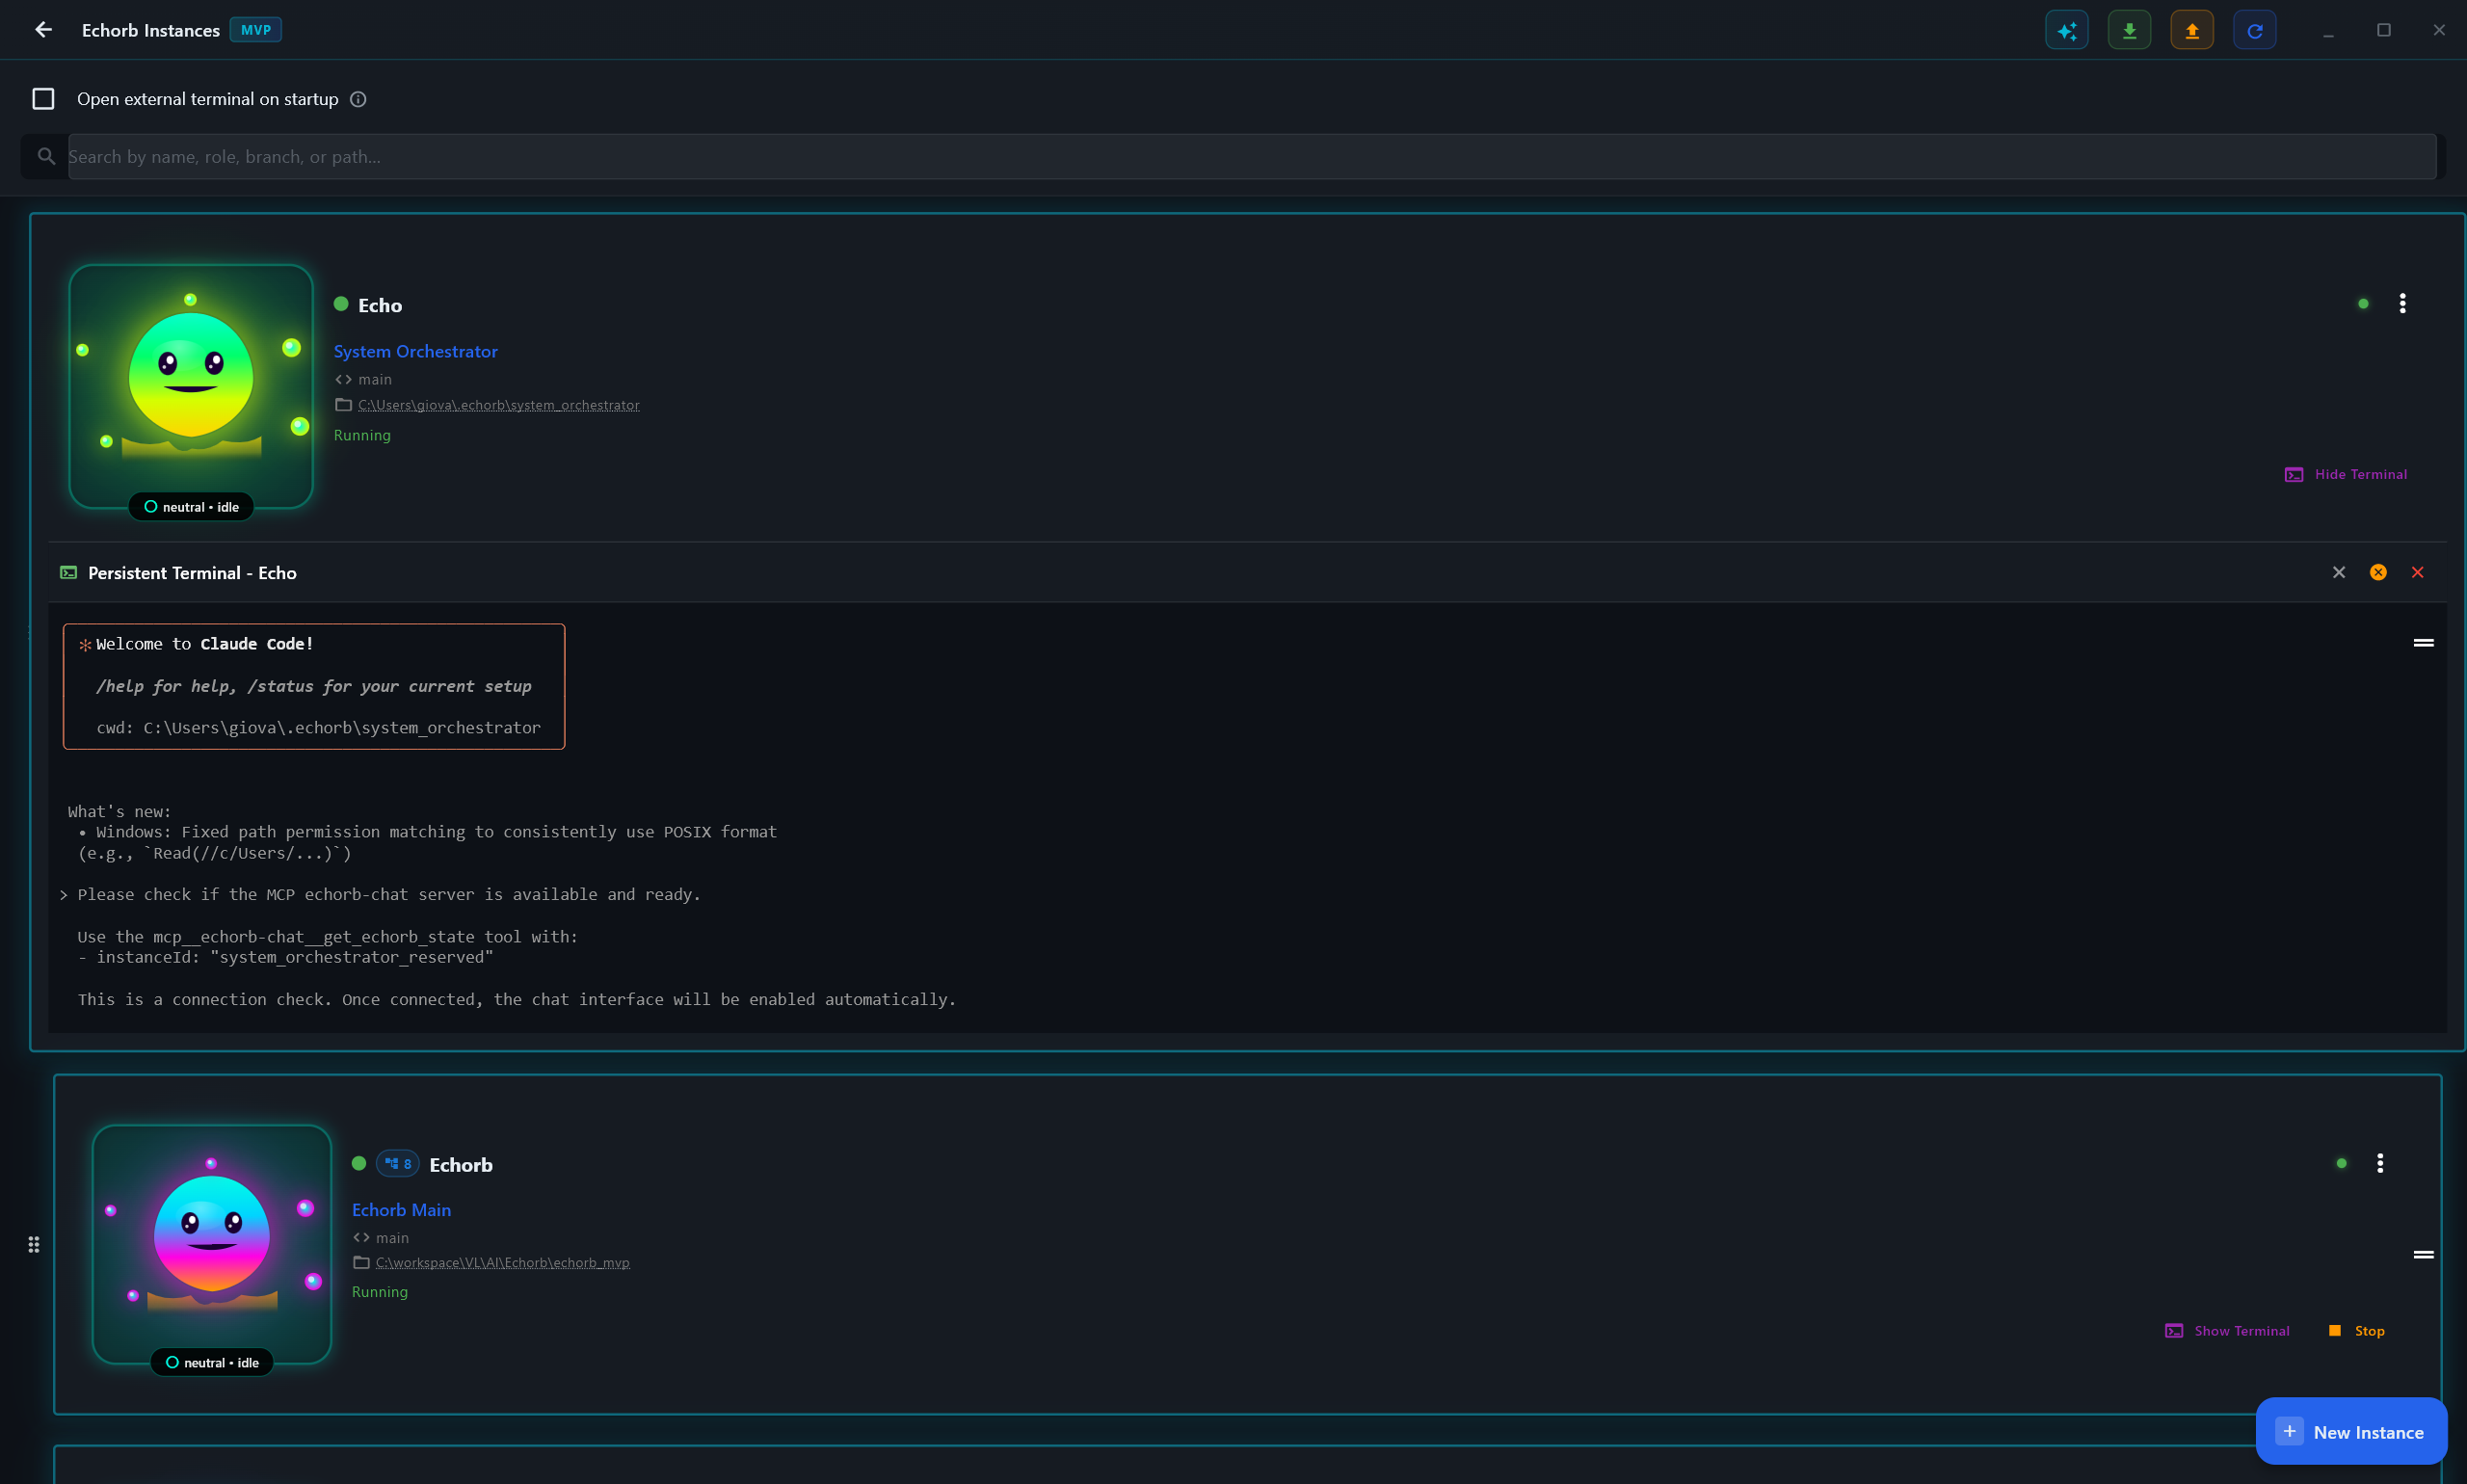Click the New Instance button
The image size is (2467, 1484).
tap(2350, 1431)
